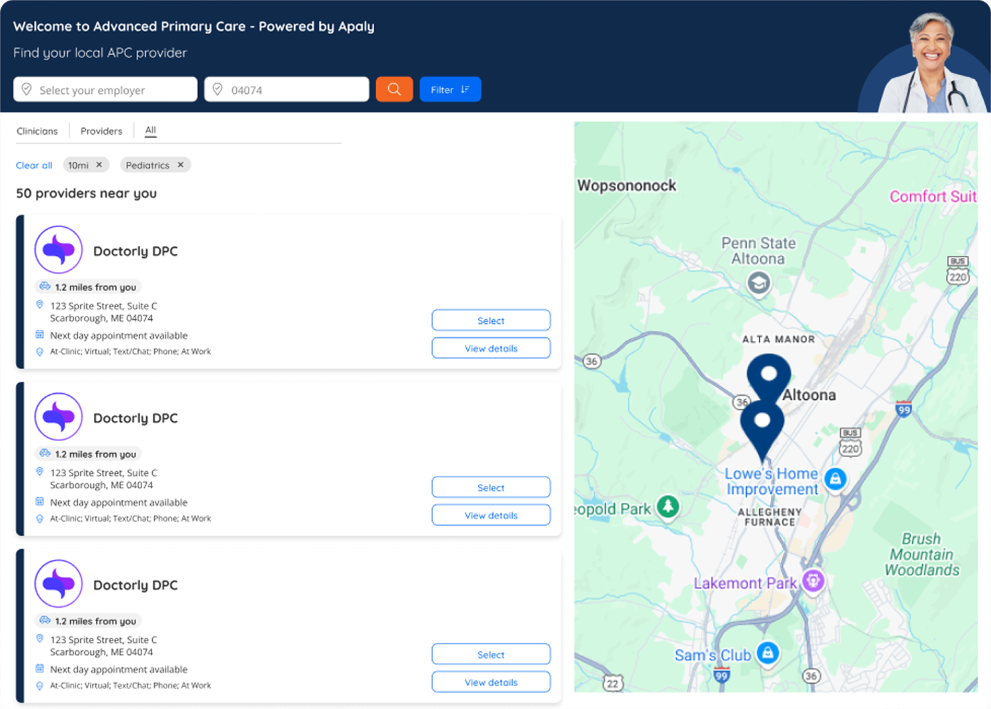991x709 pixels.
Task: Click Lakemont Park map marker
Action: pos(814,581)
